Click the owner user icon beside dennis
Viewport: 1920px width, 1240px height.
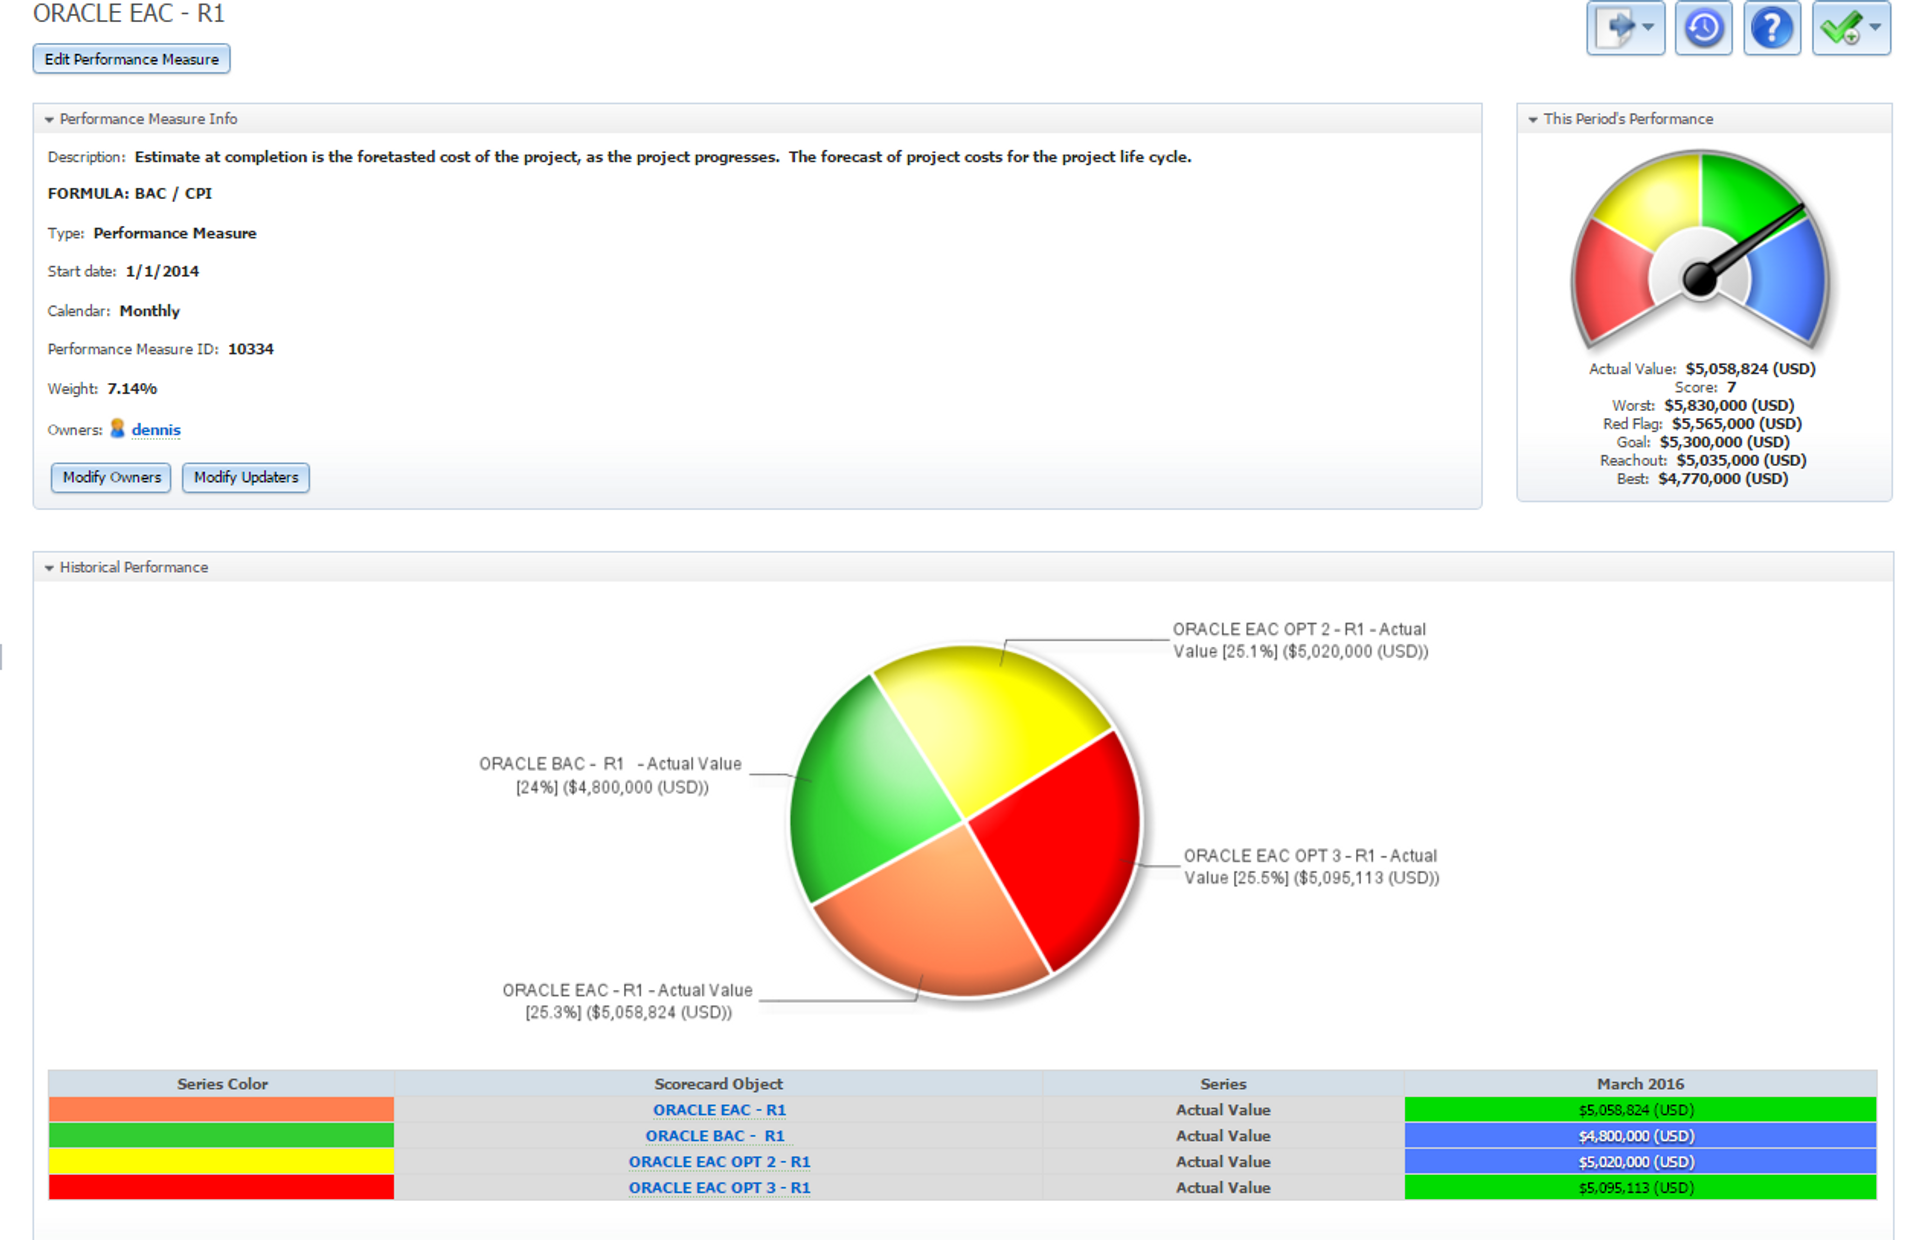[117, 429]
